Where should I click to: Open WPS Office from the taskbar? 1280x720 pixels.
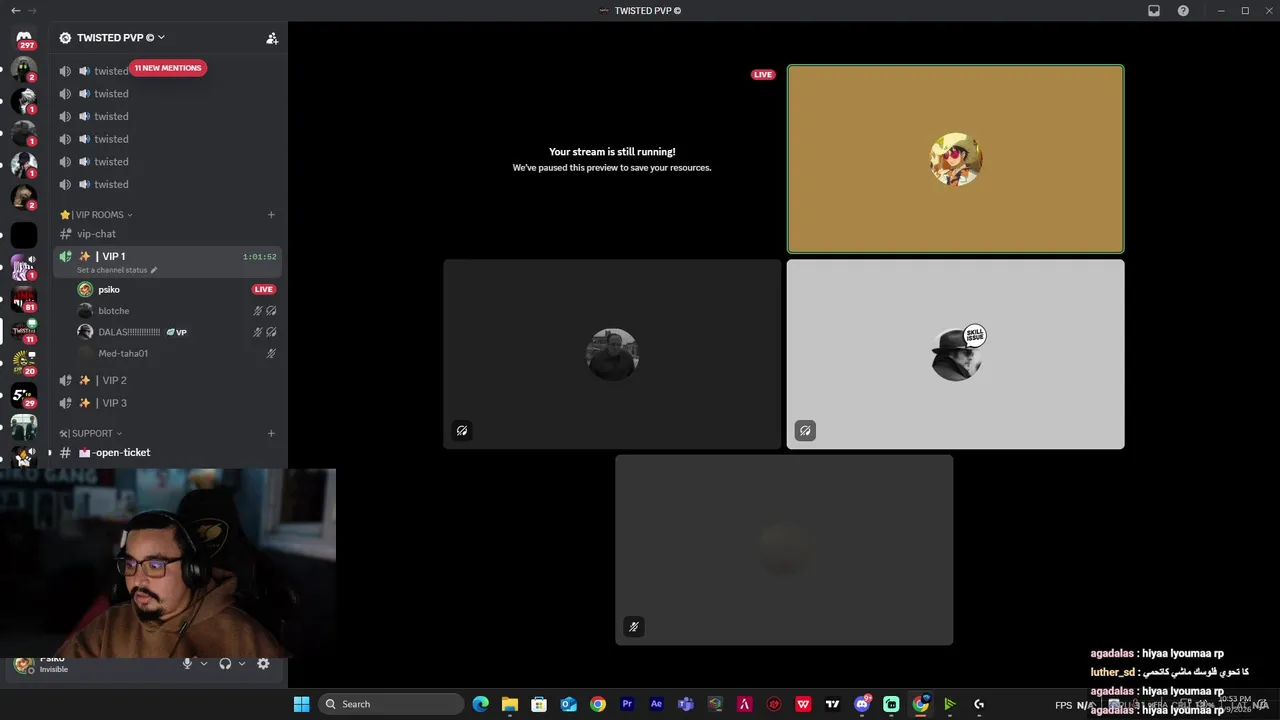coord(803,704)
